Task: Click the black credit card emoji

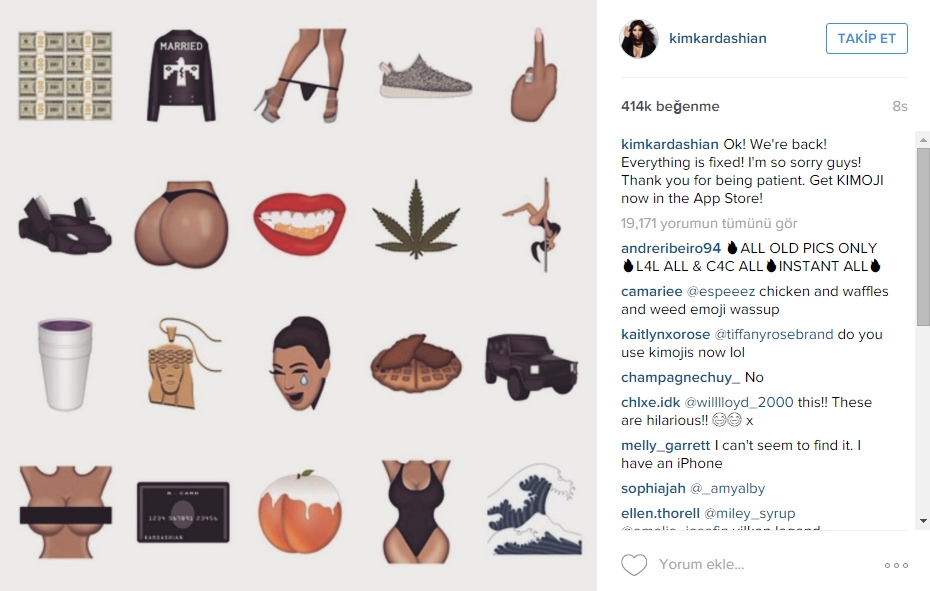Action: (x=183, y=512)
